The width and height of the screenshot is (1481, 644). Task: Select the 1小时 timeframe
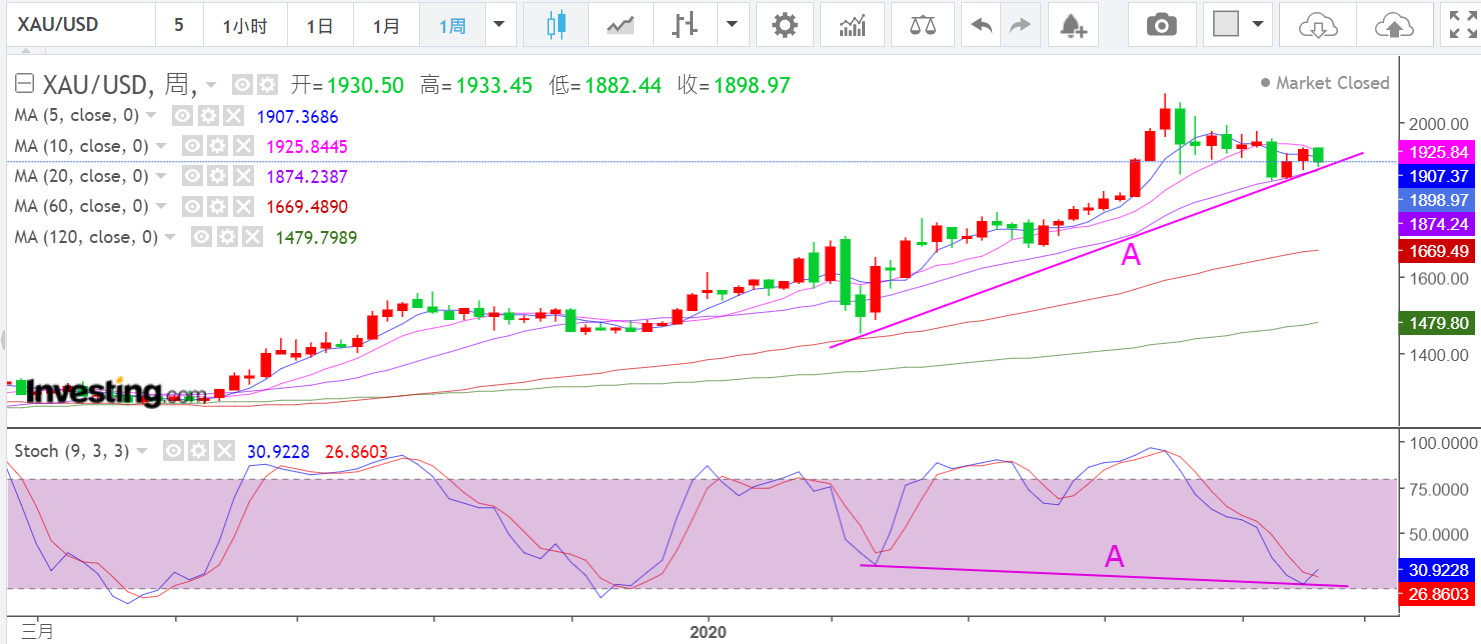click(245, 25)
